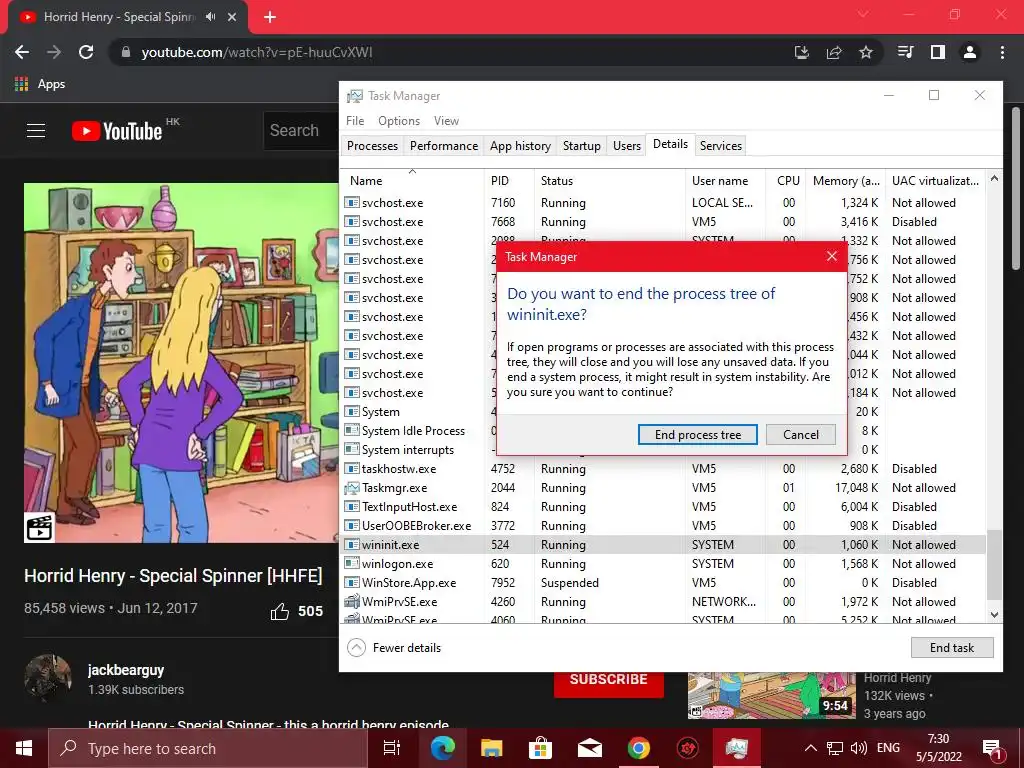This screenshot has width=1024, height=768.
Task: Open Mail app from taskbar
Action: (x=590, y=748)
